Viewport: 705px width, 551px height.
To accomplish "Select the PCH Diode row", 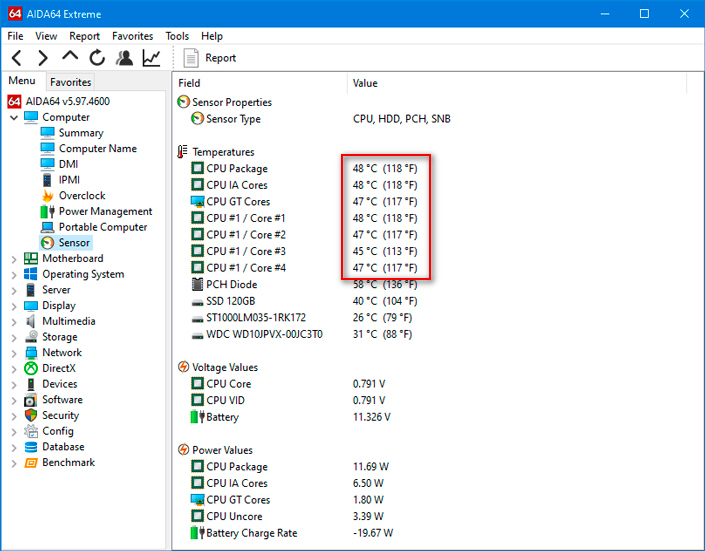I will pyautogui.click(x=304, y=285).
